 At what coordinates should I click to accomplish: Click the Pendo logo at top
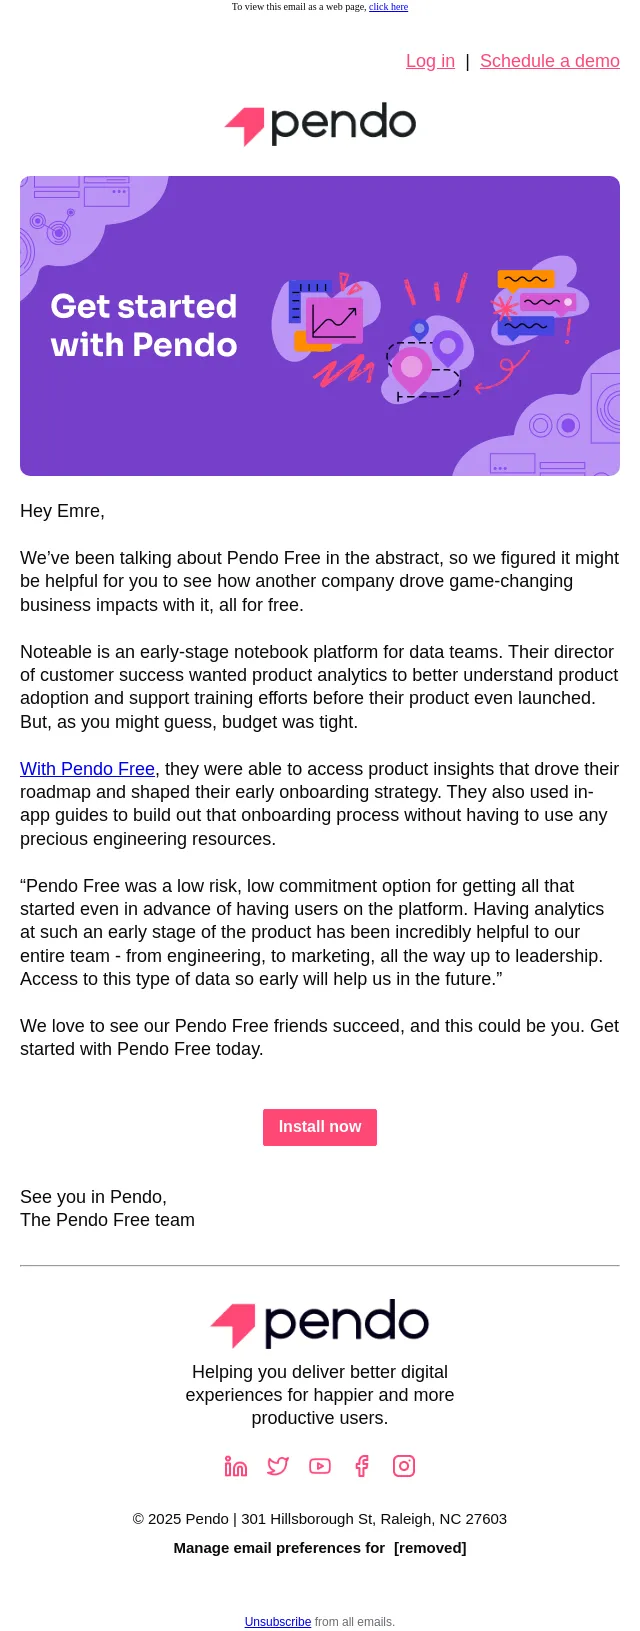[320, 125]
